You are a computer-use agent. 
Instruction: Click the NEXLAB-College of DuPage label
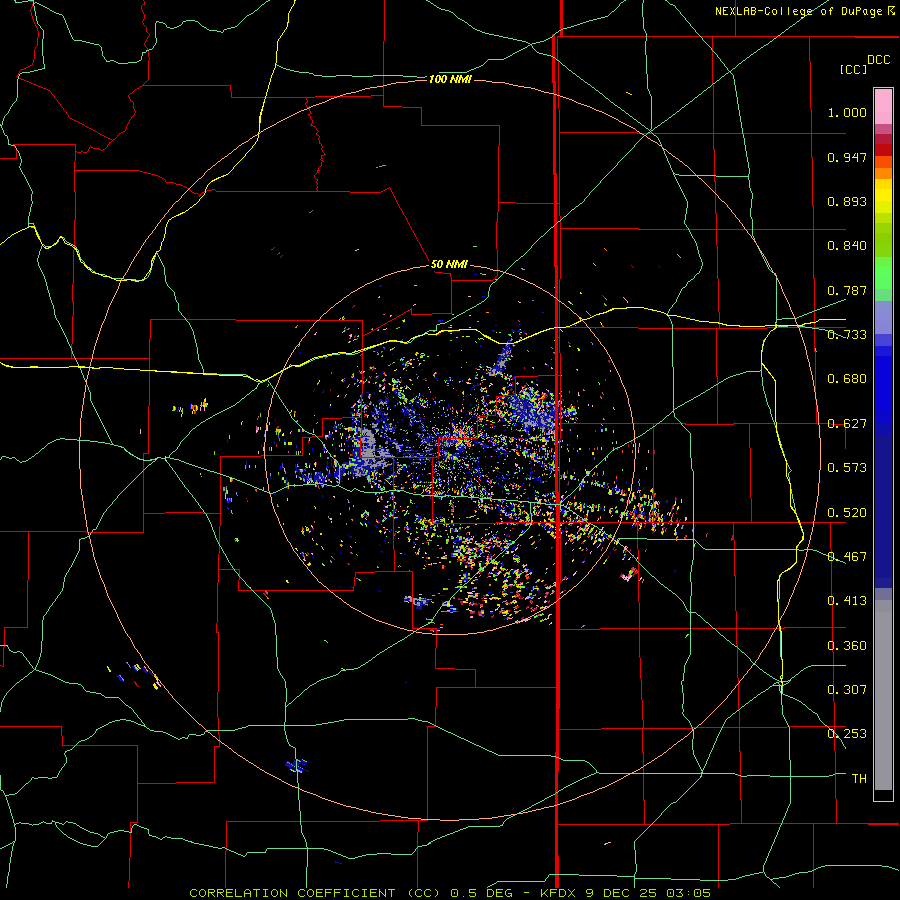(798, 11)
